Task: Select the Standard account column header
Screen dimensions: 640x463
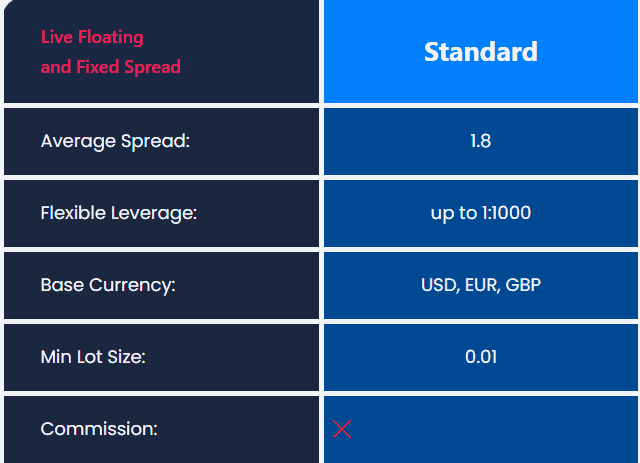Action: coord(480,52)
